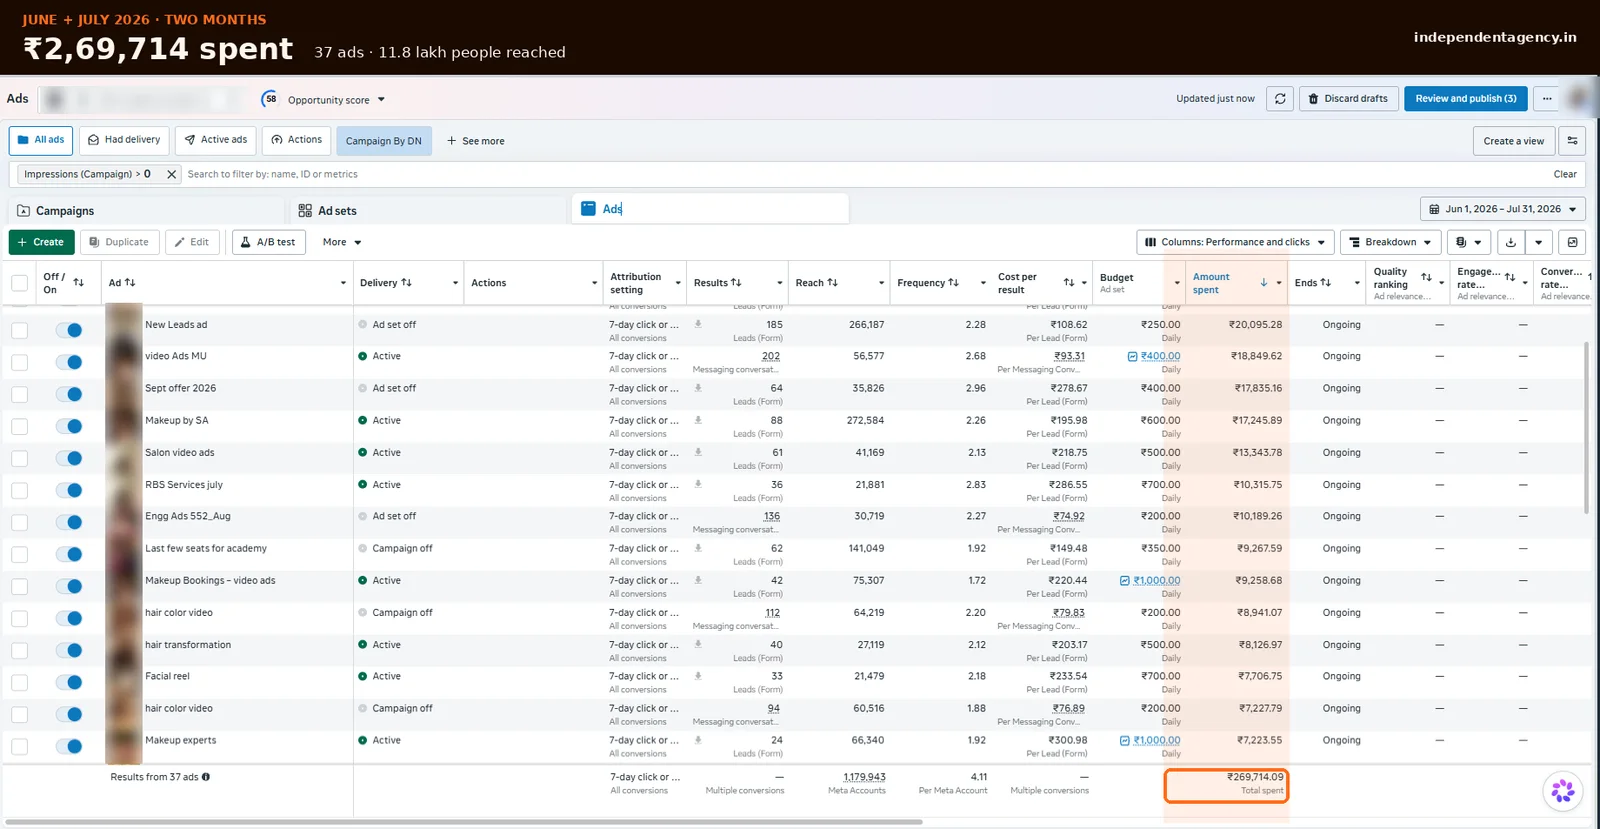
Task: Click the customize panel icon at toolbar end
Action: 1572,242
